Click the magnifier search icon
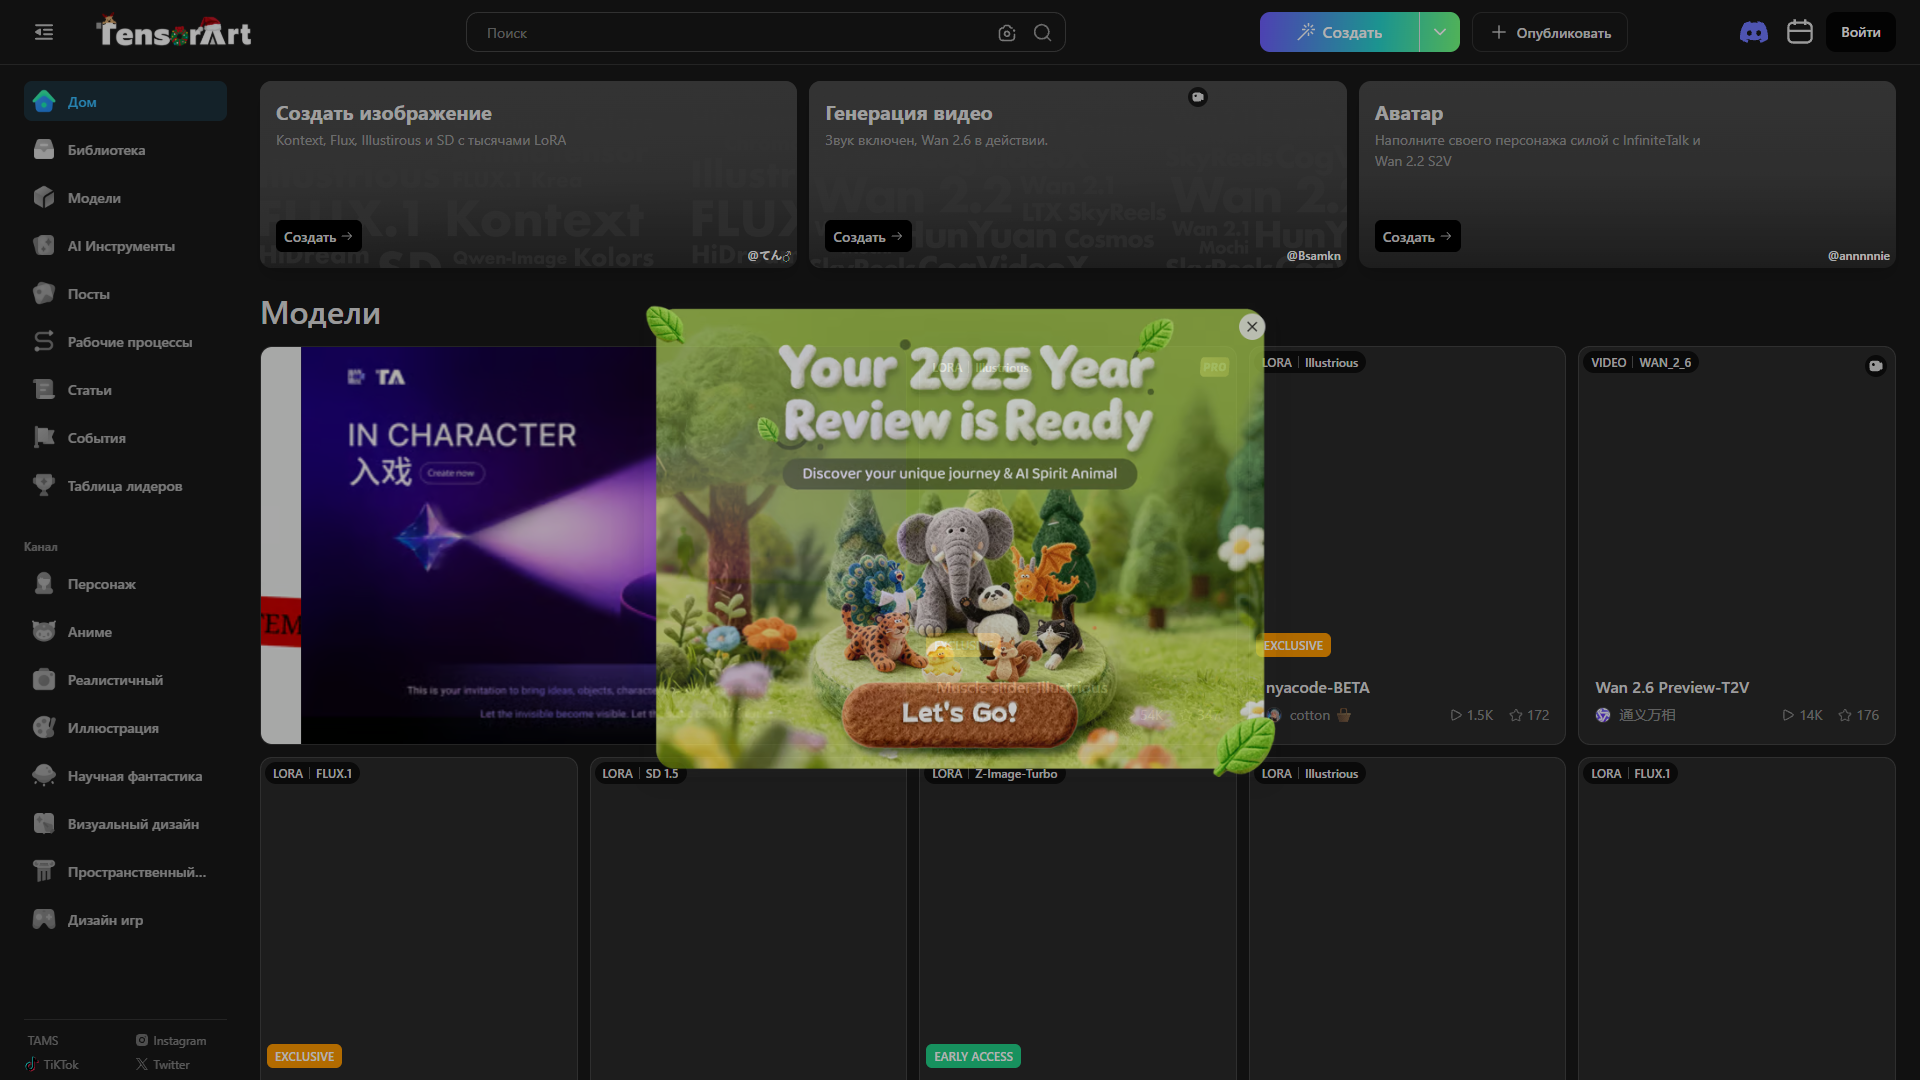Screen dimensions: 1920x1080 coord(1042,33)
